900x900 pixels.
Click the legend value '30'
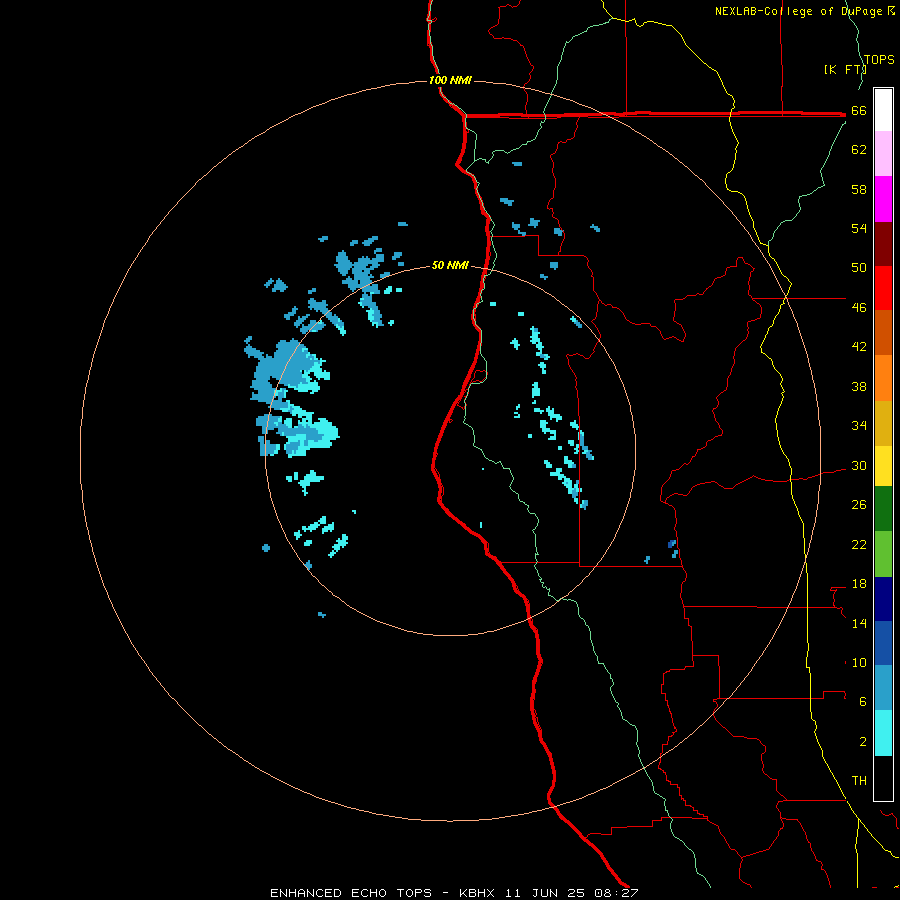(859, 465)
